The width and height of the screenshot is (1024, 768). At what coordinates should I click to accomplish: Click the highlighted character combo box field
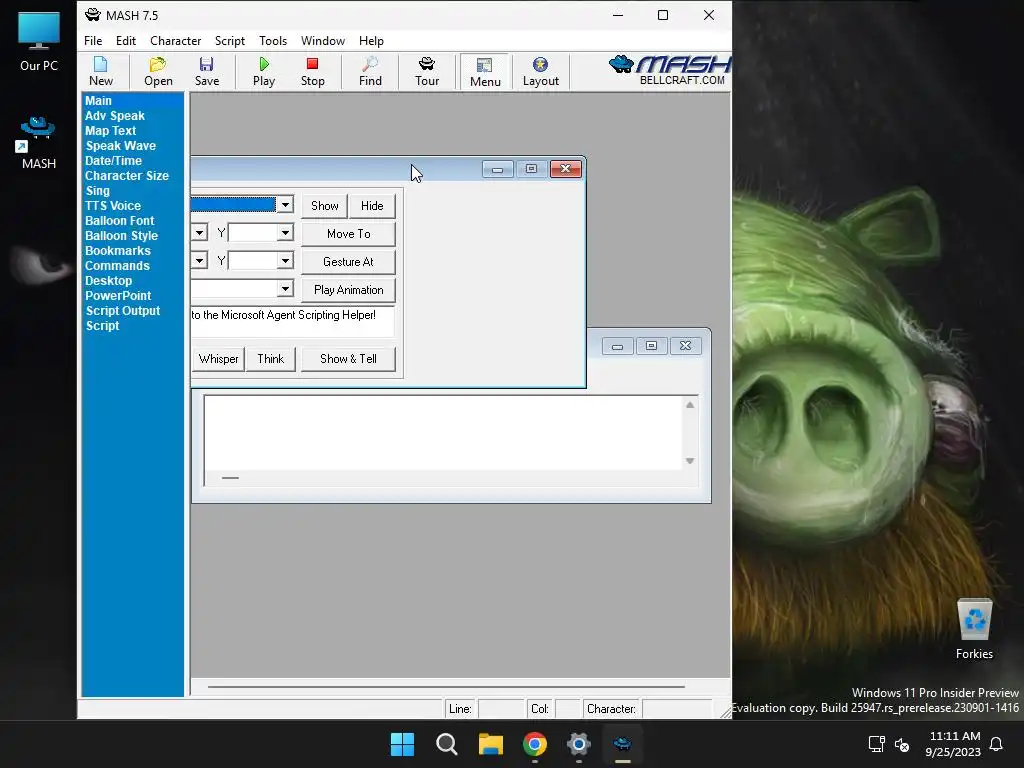tap(234, 205)
